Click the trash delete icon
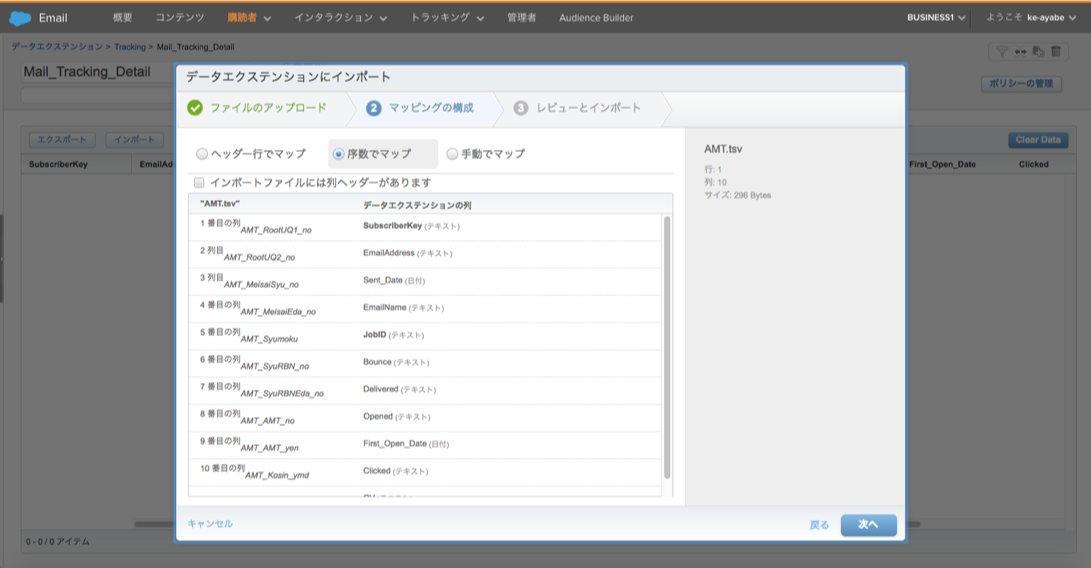This screenshot has width=1091, height=568. coord(1056,52)
